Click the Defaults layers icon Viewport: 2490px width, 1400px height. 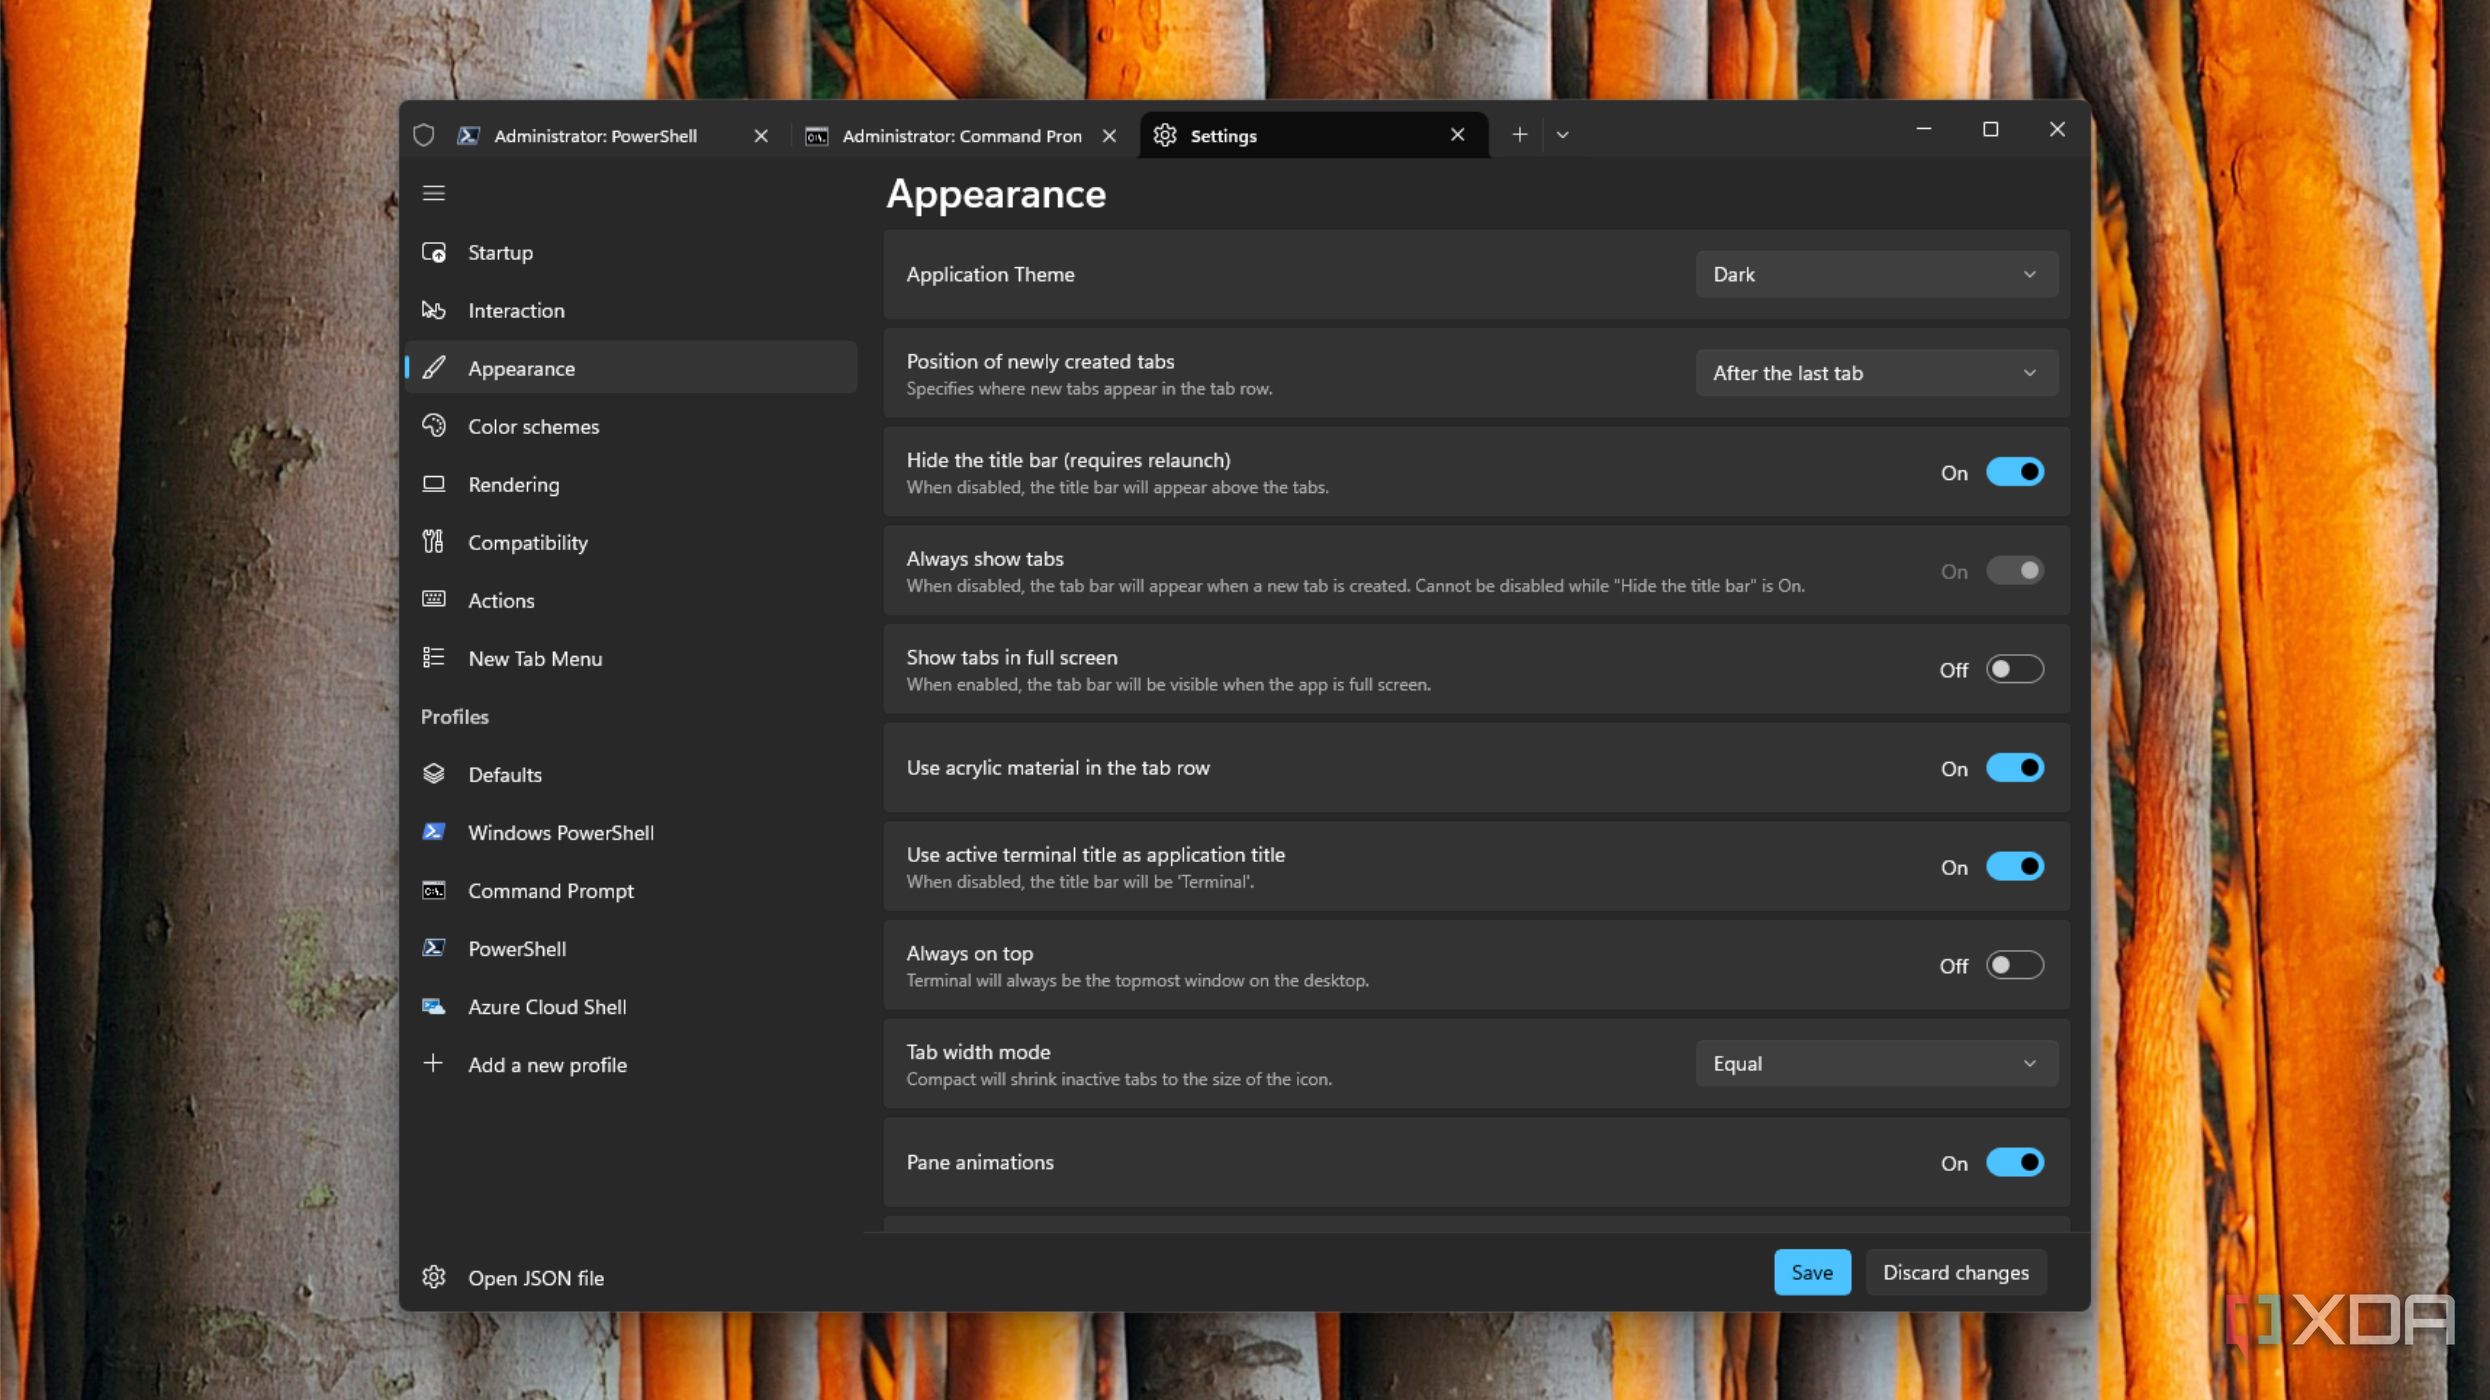[433, 774]
